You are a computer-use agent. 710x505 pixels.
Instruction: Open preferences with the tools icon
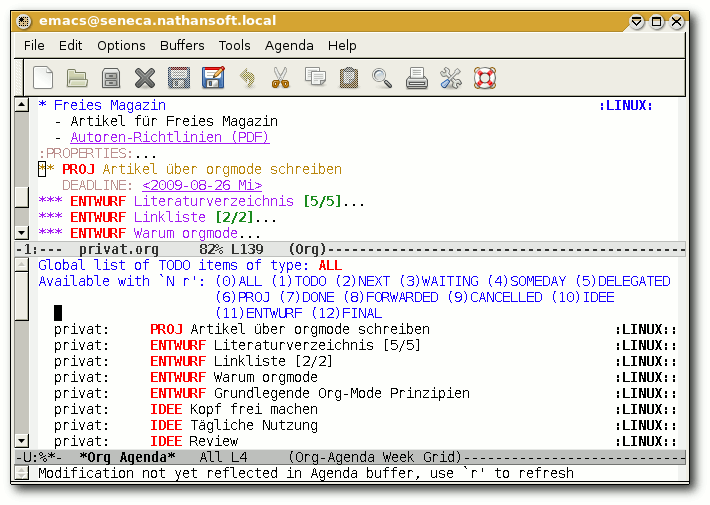click(451, 77)
